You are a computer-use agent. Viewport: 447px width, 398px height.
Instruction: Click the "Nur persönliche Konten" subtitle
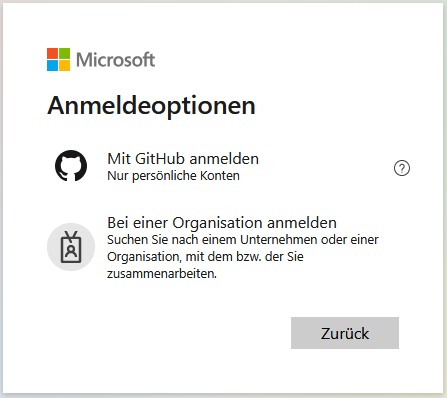[173, 176]
